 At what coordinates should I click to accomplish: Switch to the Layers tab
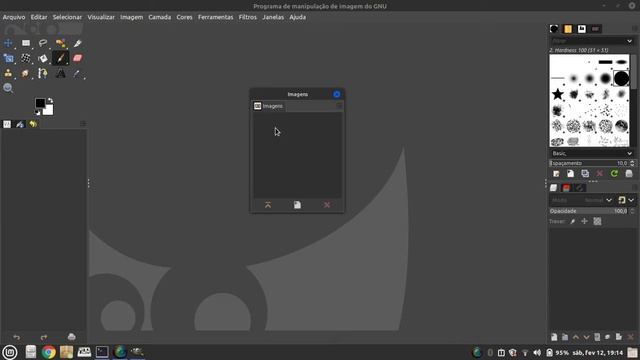click(x=553, y=188)
